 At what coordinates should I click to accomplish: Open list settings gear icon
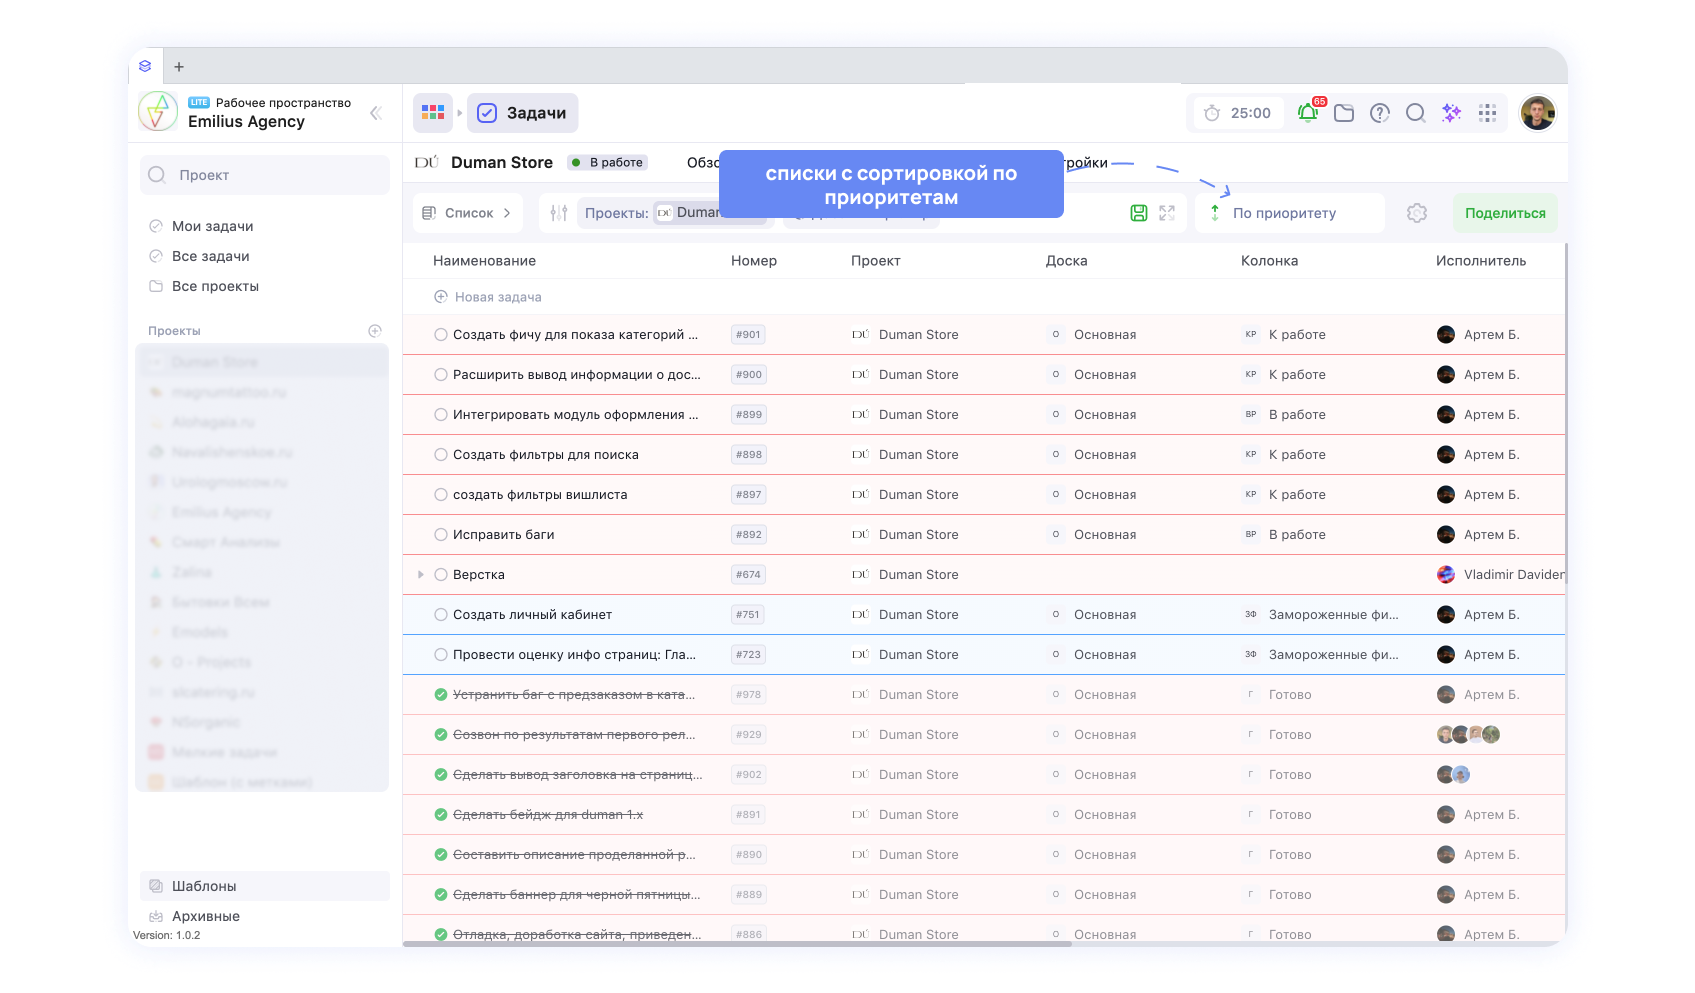pos(1416,213)
